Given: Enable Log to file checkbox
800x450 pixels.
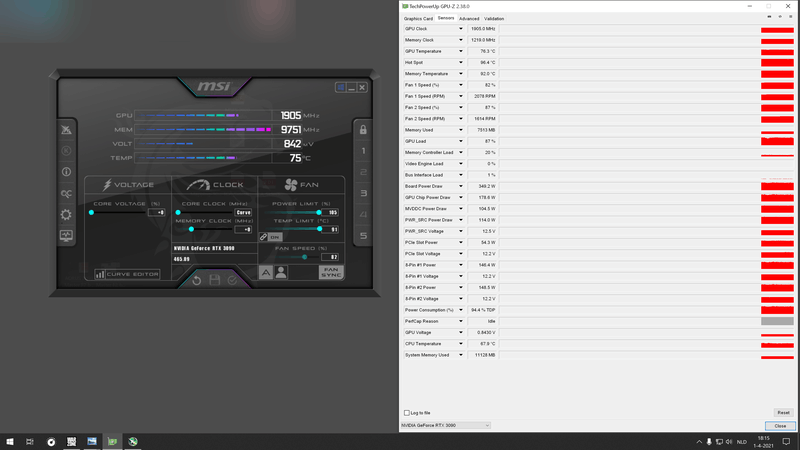Looking at the screenshot, I should click(x=407, y=413).
